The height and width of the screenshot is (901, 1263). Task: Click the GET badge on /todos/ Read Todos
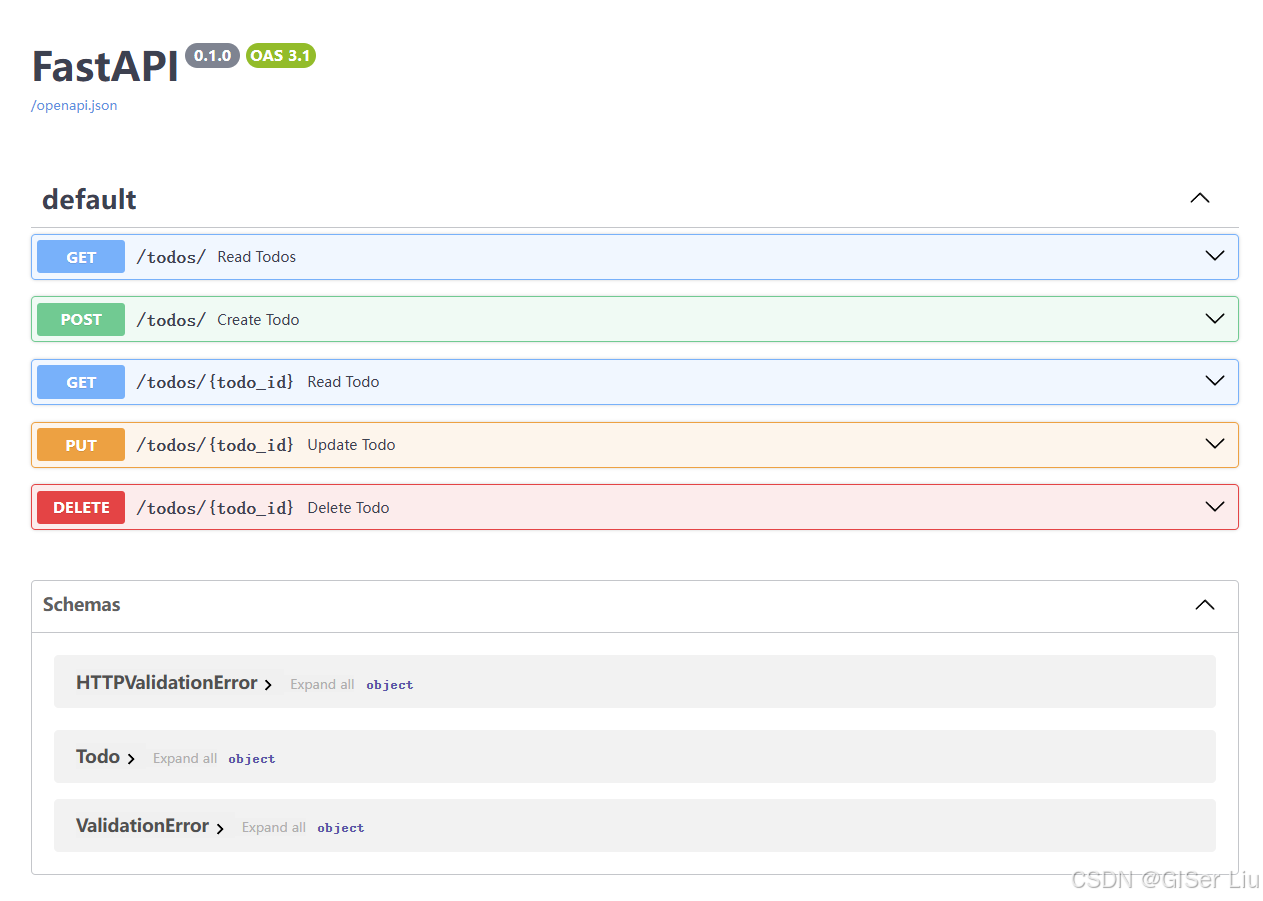pos(80,256)
